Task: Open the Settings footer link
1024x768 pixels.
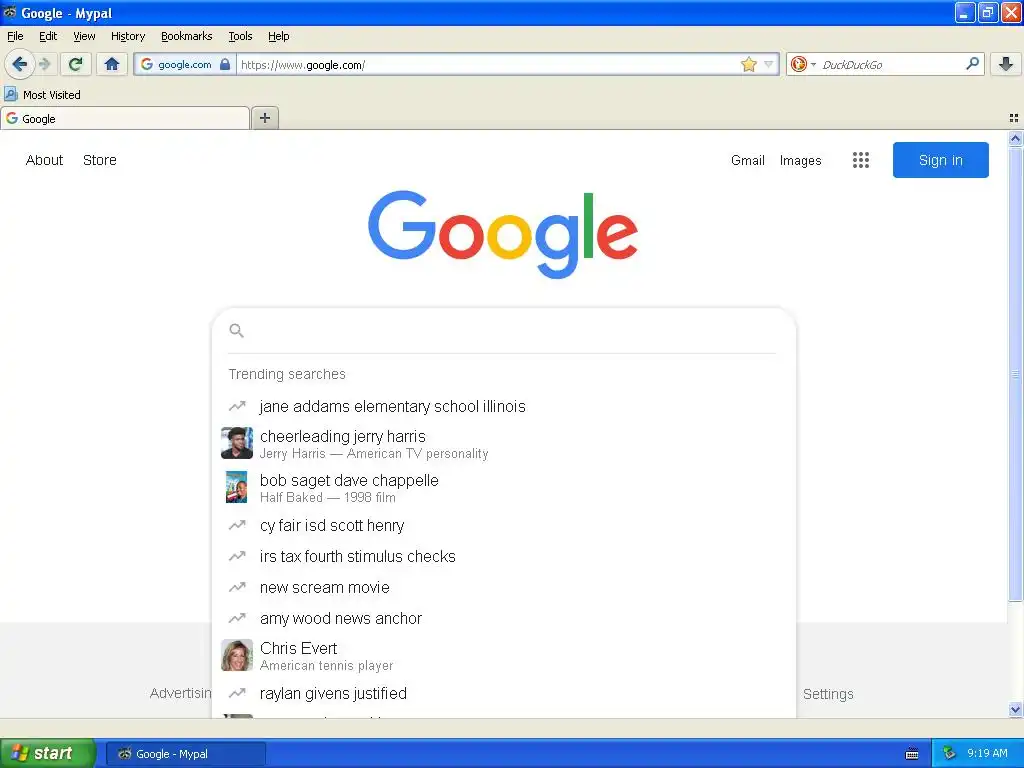Action: pos(828,694)
